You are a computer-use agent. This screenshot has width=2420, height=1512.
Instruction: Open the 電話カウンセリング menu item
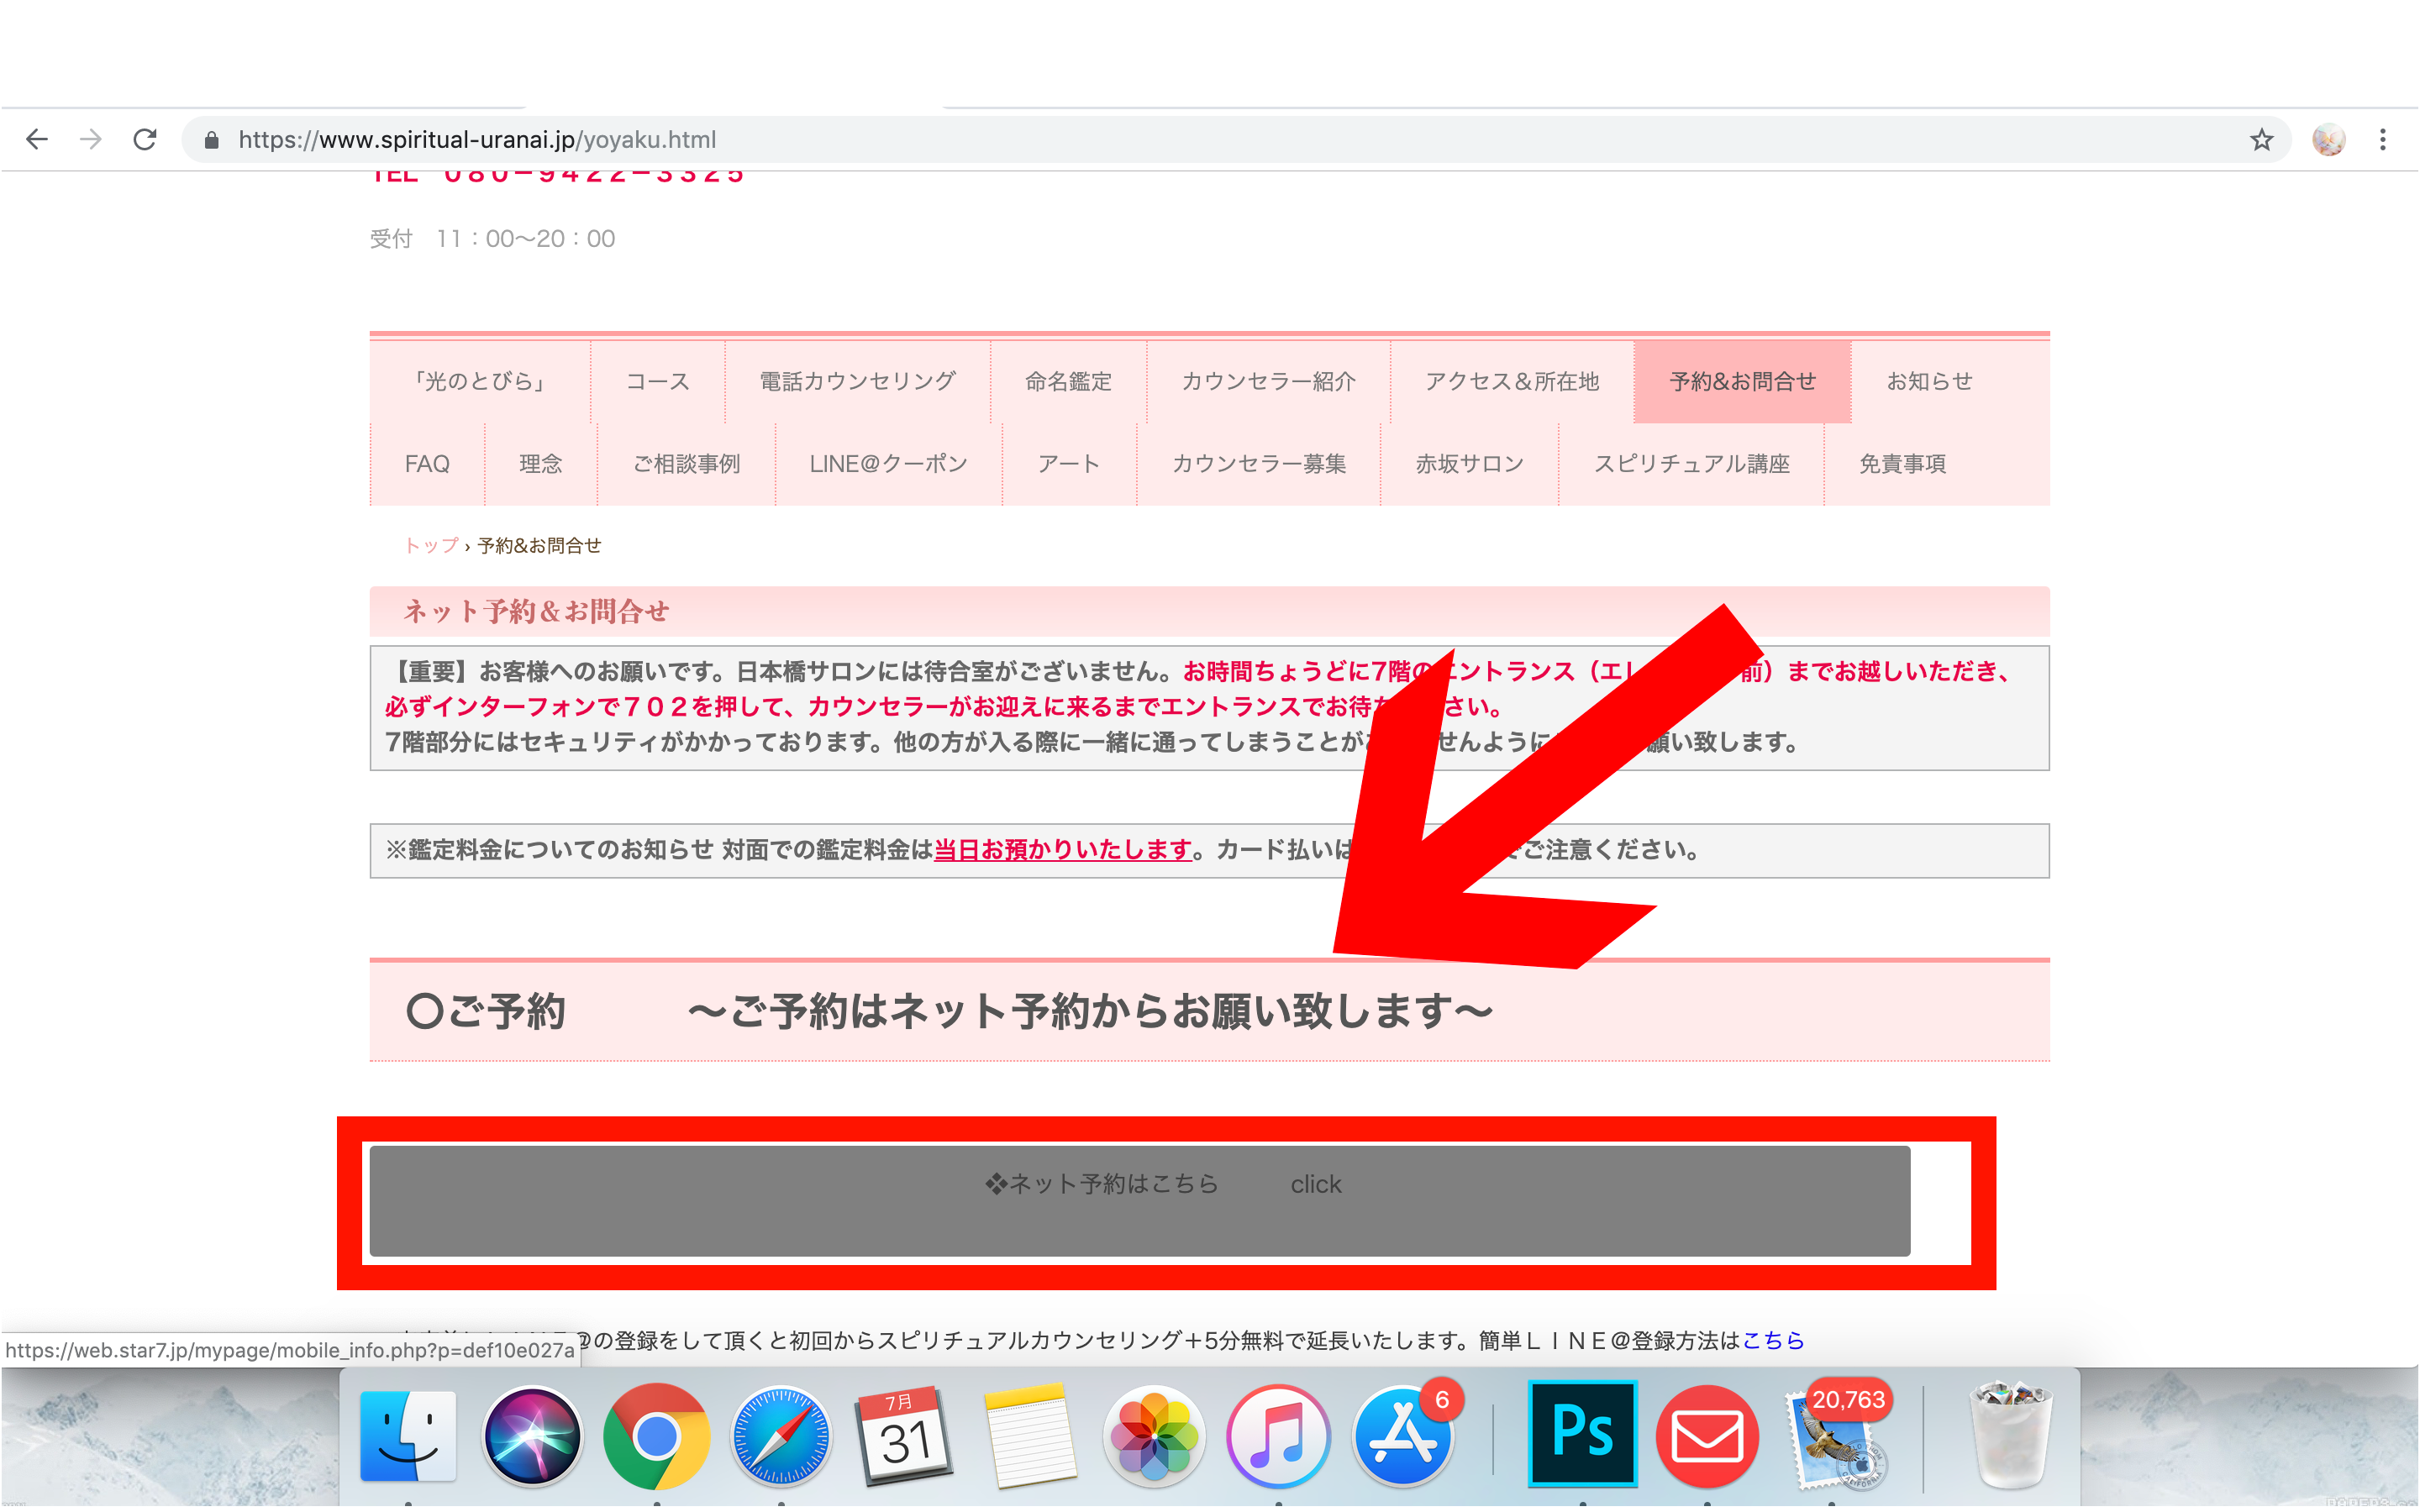click(858, 382)
